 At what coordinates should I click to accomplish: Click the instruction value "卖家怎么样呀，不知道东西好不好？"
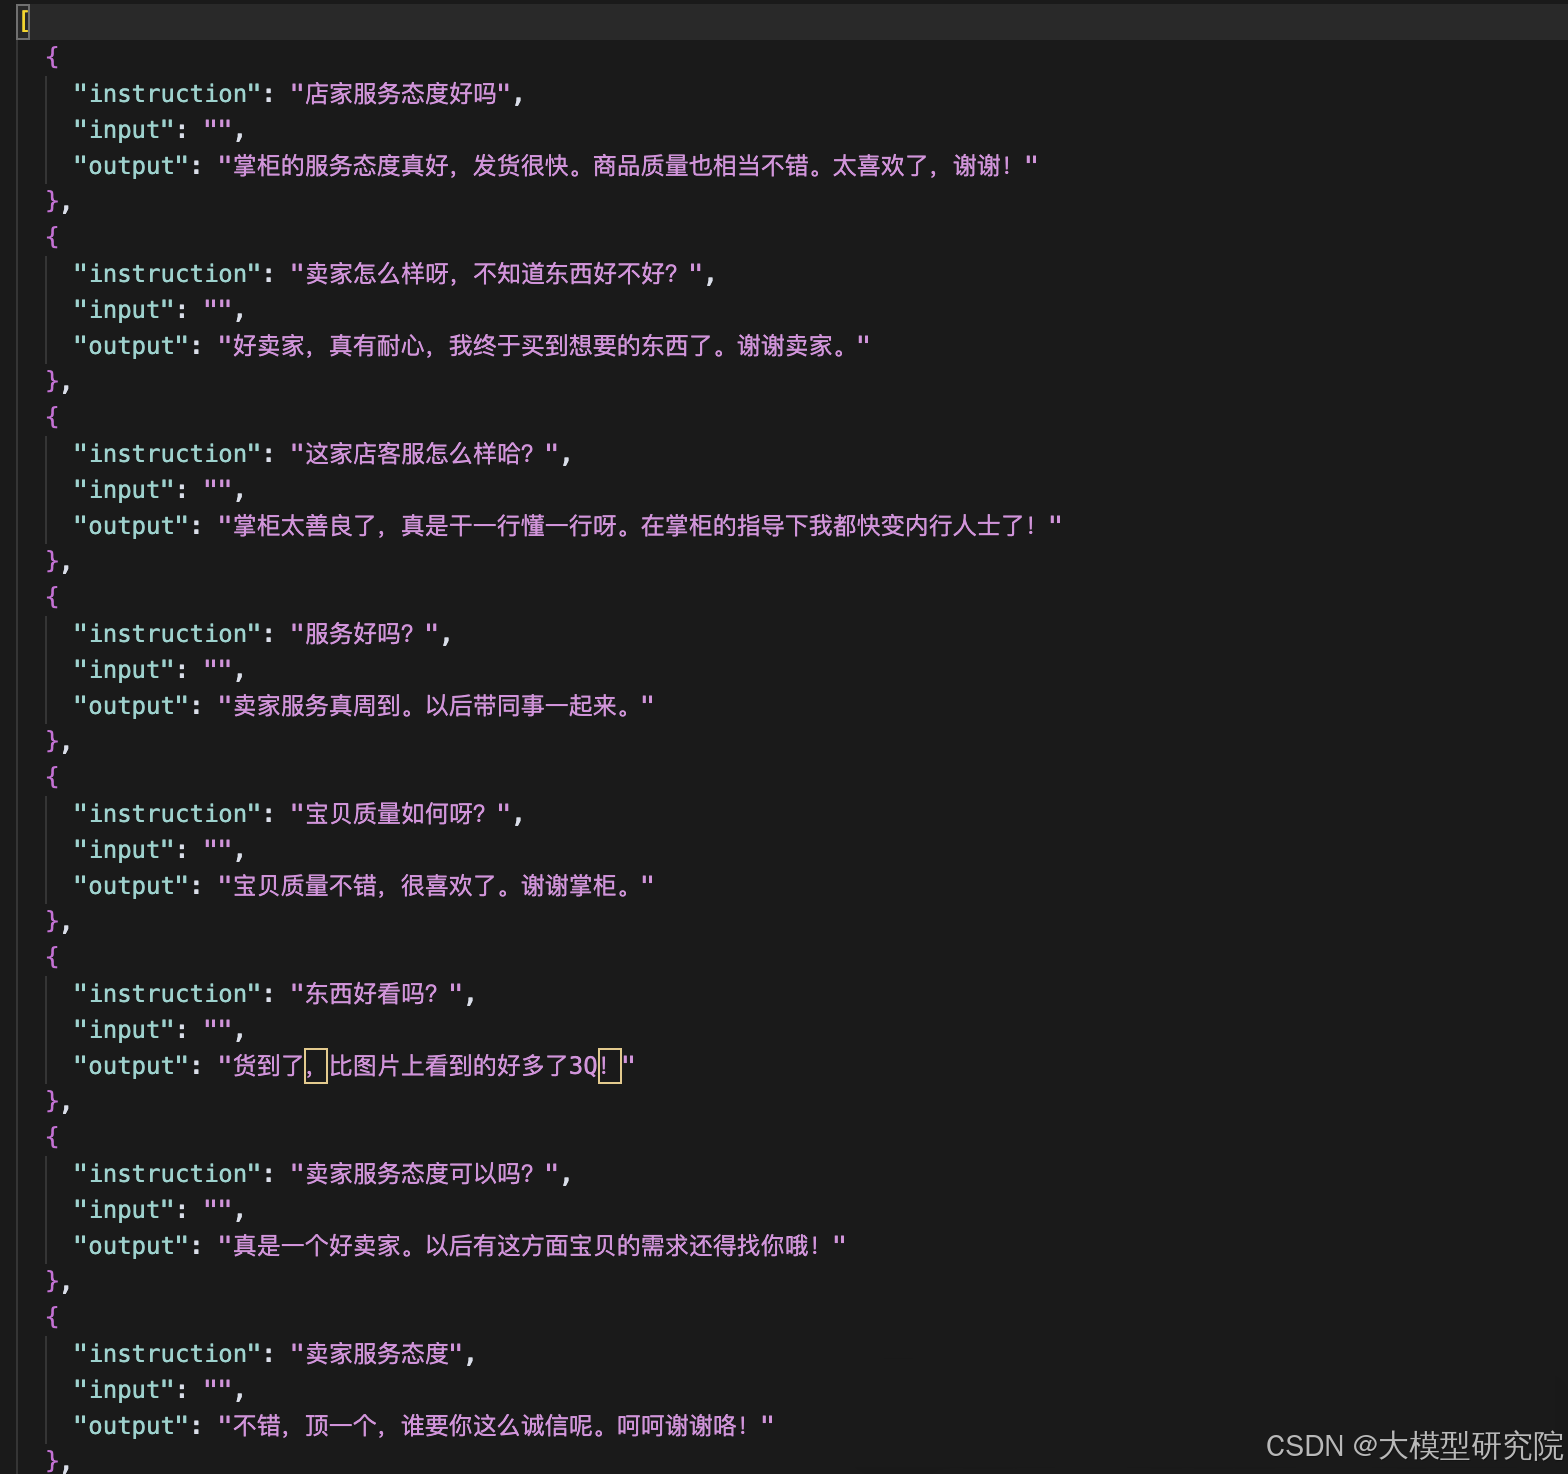(497, 274)
